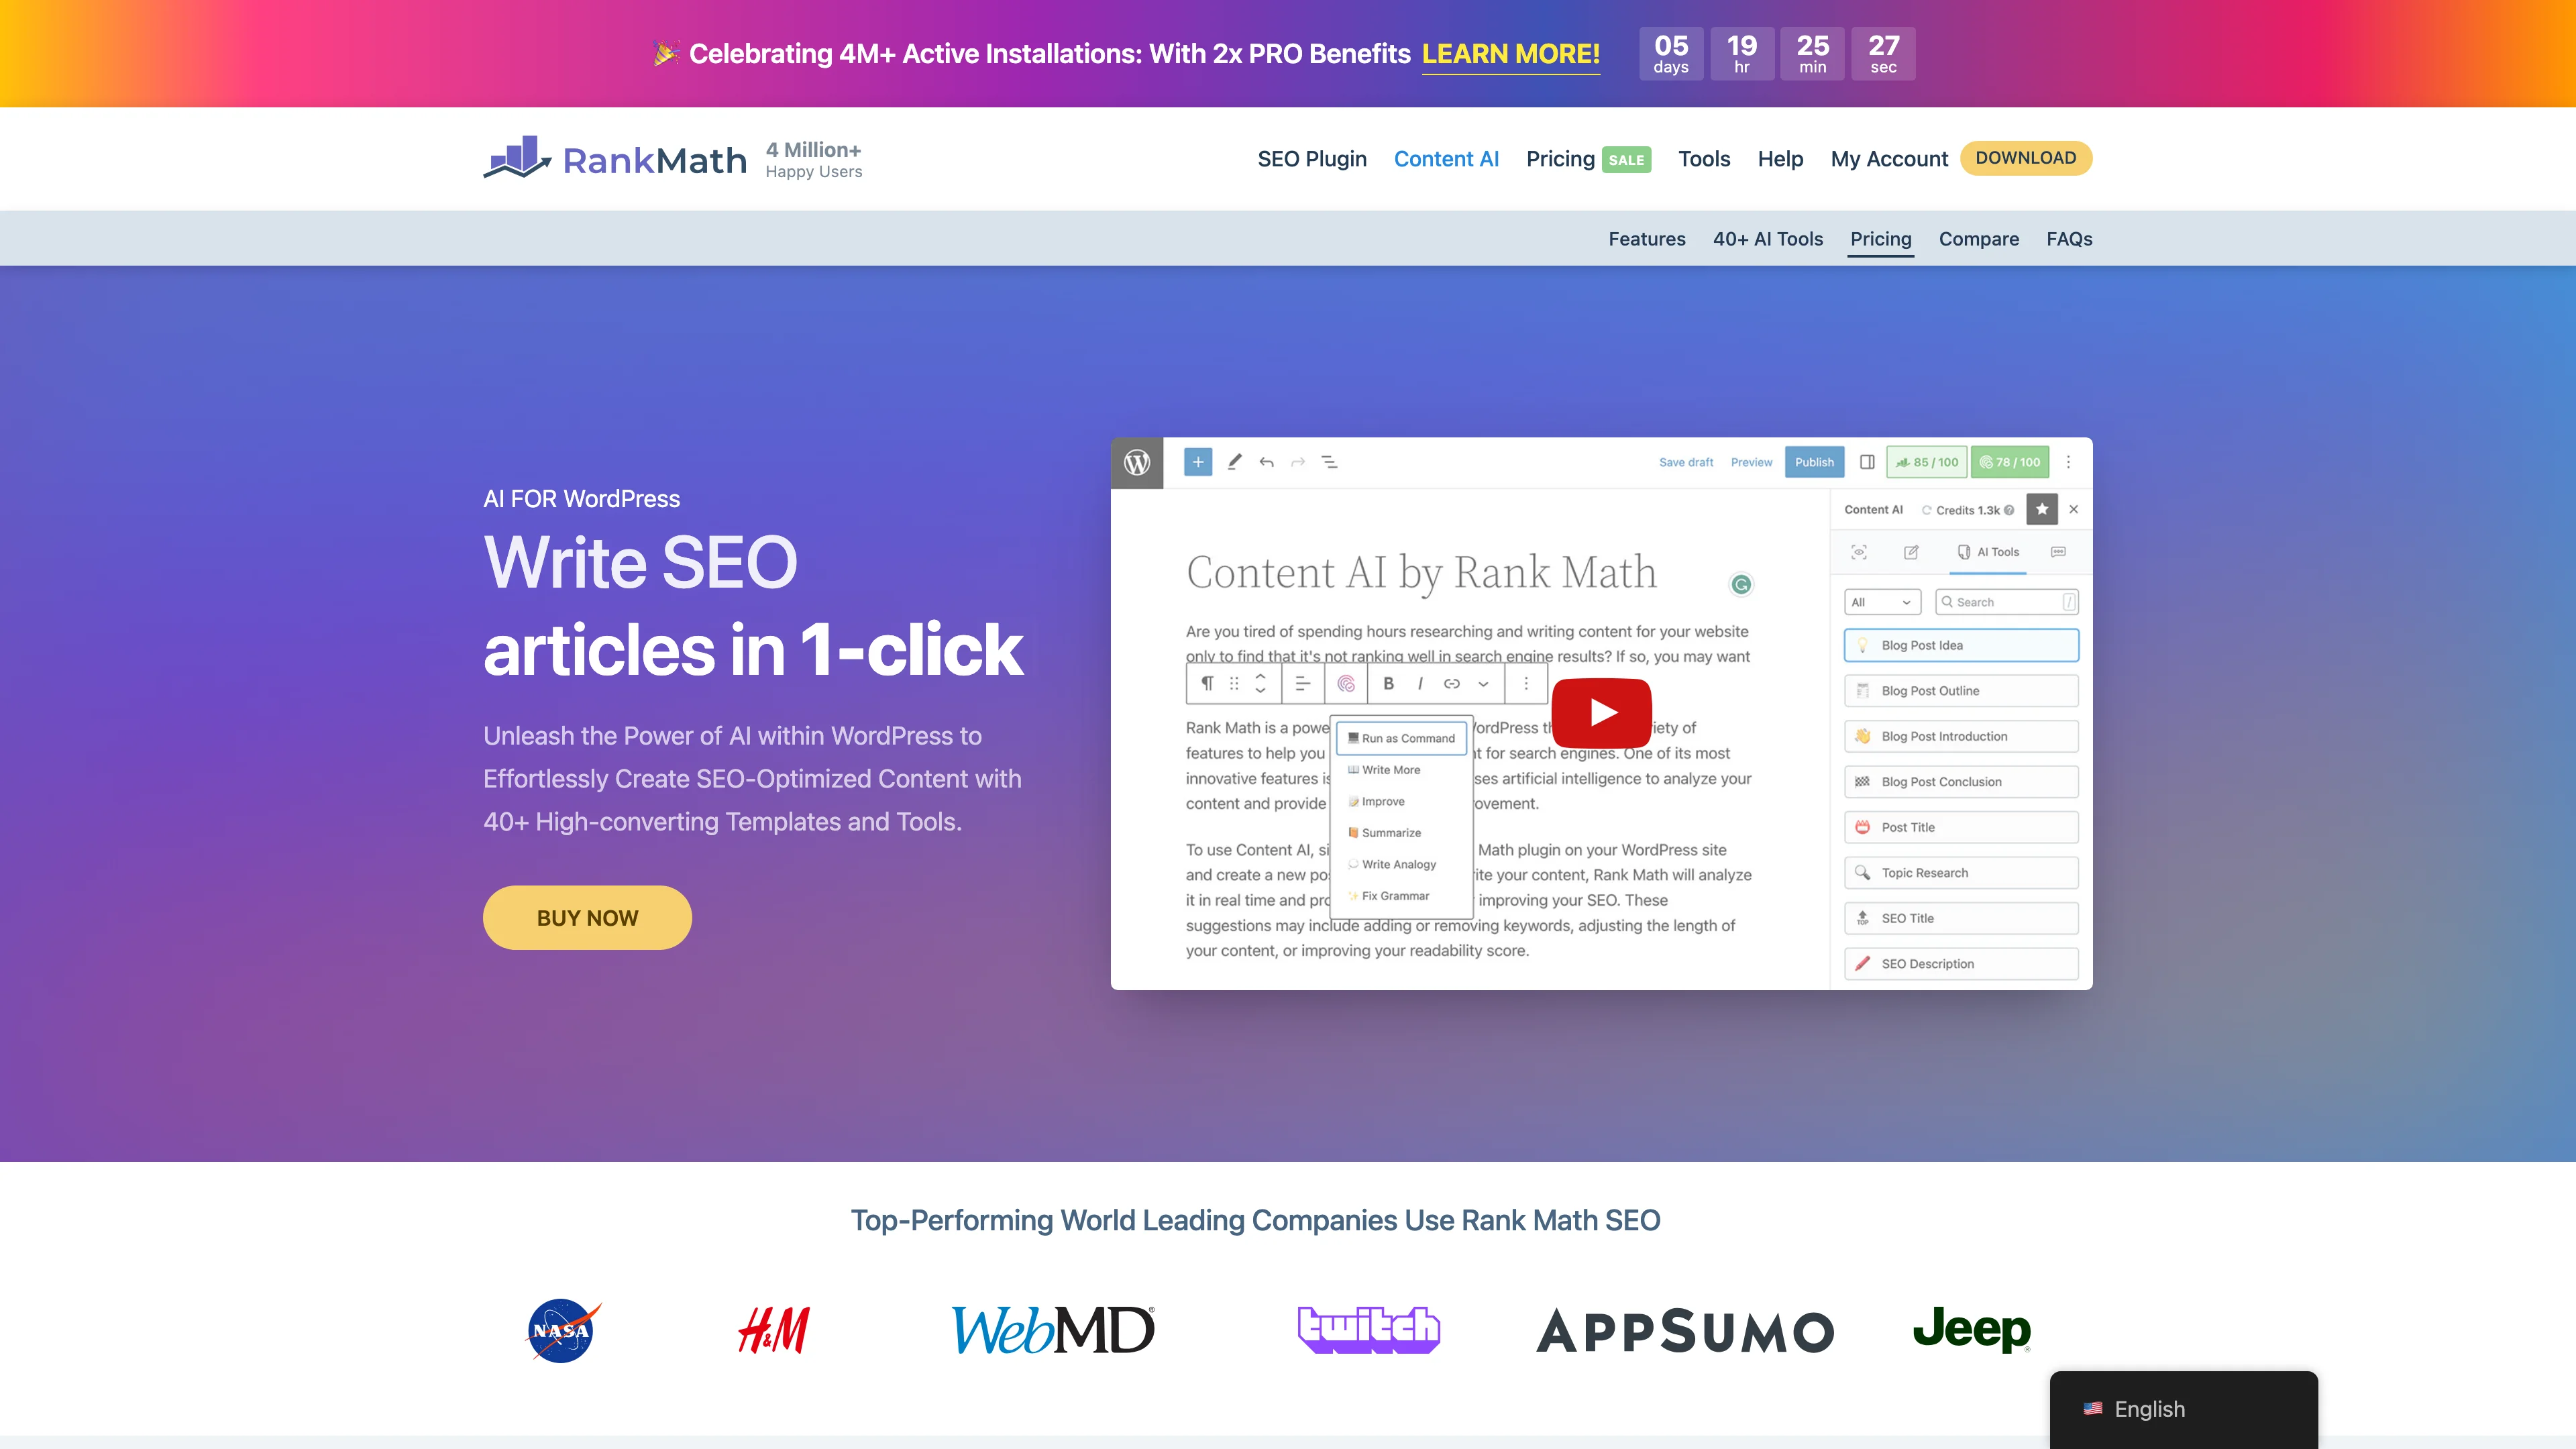Click the green Grammarly icon
The height and width of the screenshot is (1449, 2576).
[x=1741, y=585]
